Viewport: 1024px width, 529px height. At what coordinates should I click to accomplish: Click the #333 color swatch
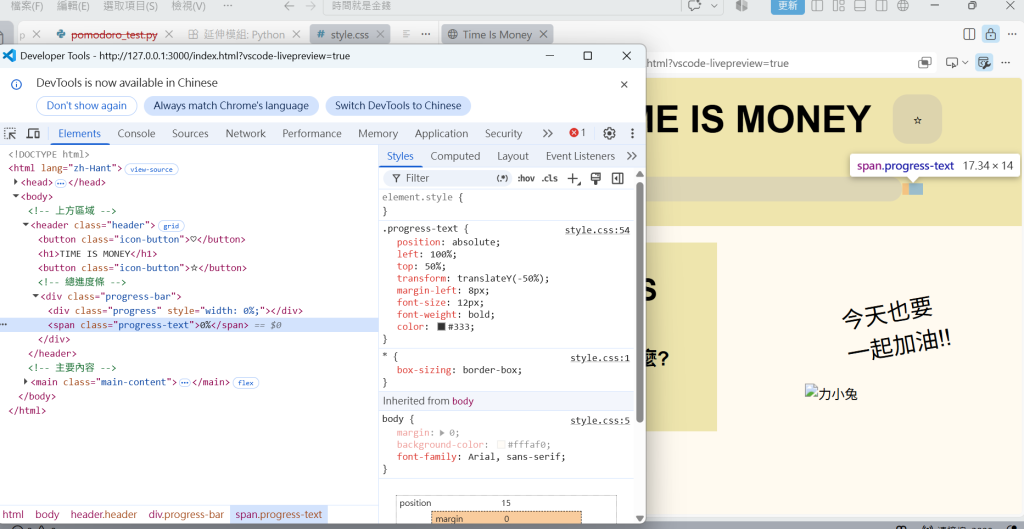[441, 327]
